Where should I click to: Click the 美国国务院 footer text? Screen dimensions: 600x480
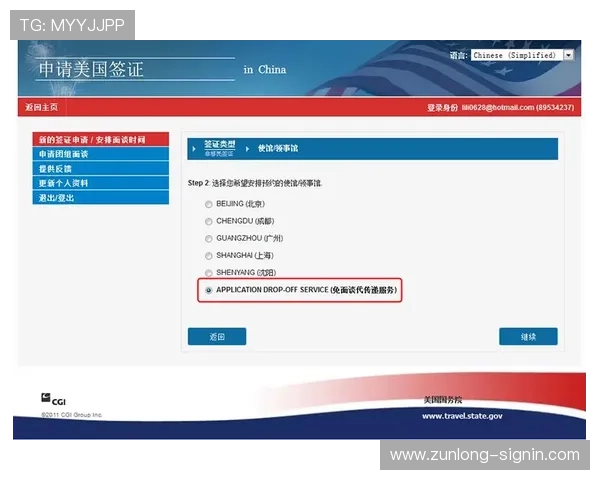(443, 400)
